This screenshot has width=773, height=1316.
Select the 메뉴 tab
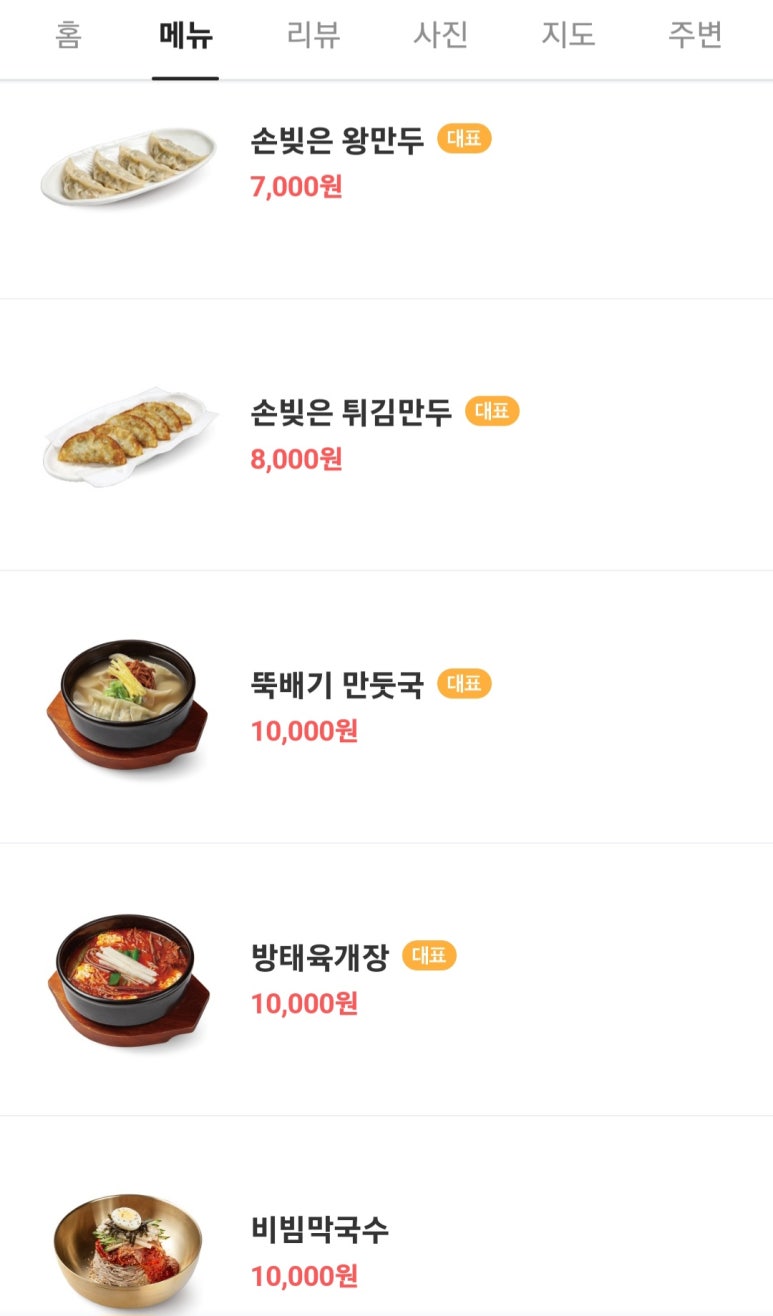point(185,36)
